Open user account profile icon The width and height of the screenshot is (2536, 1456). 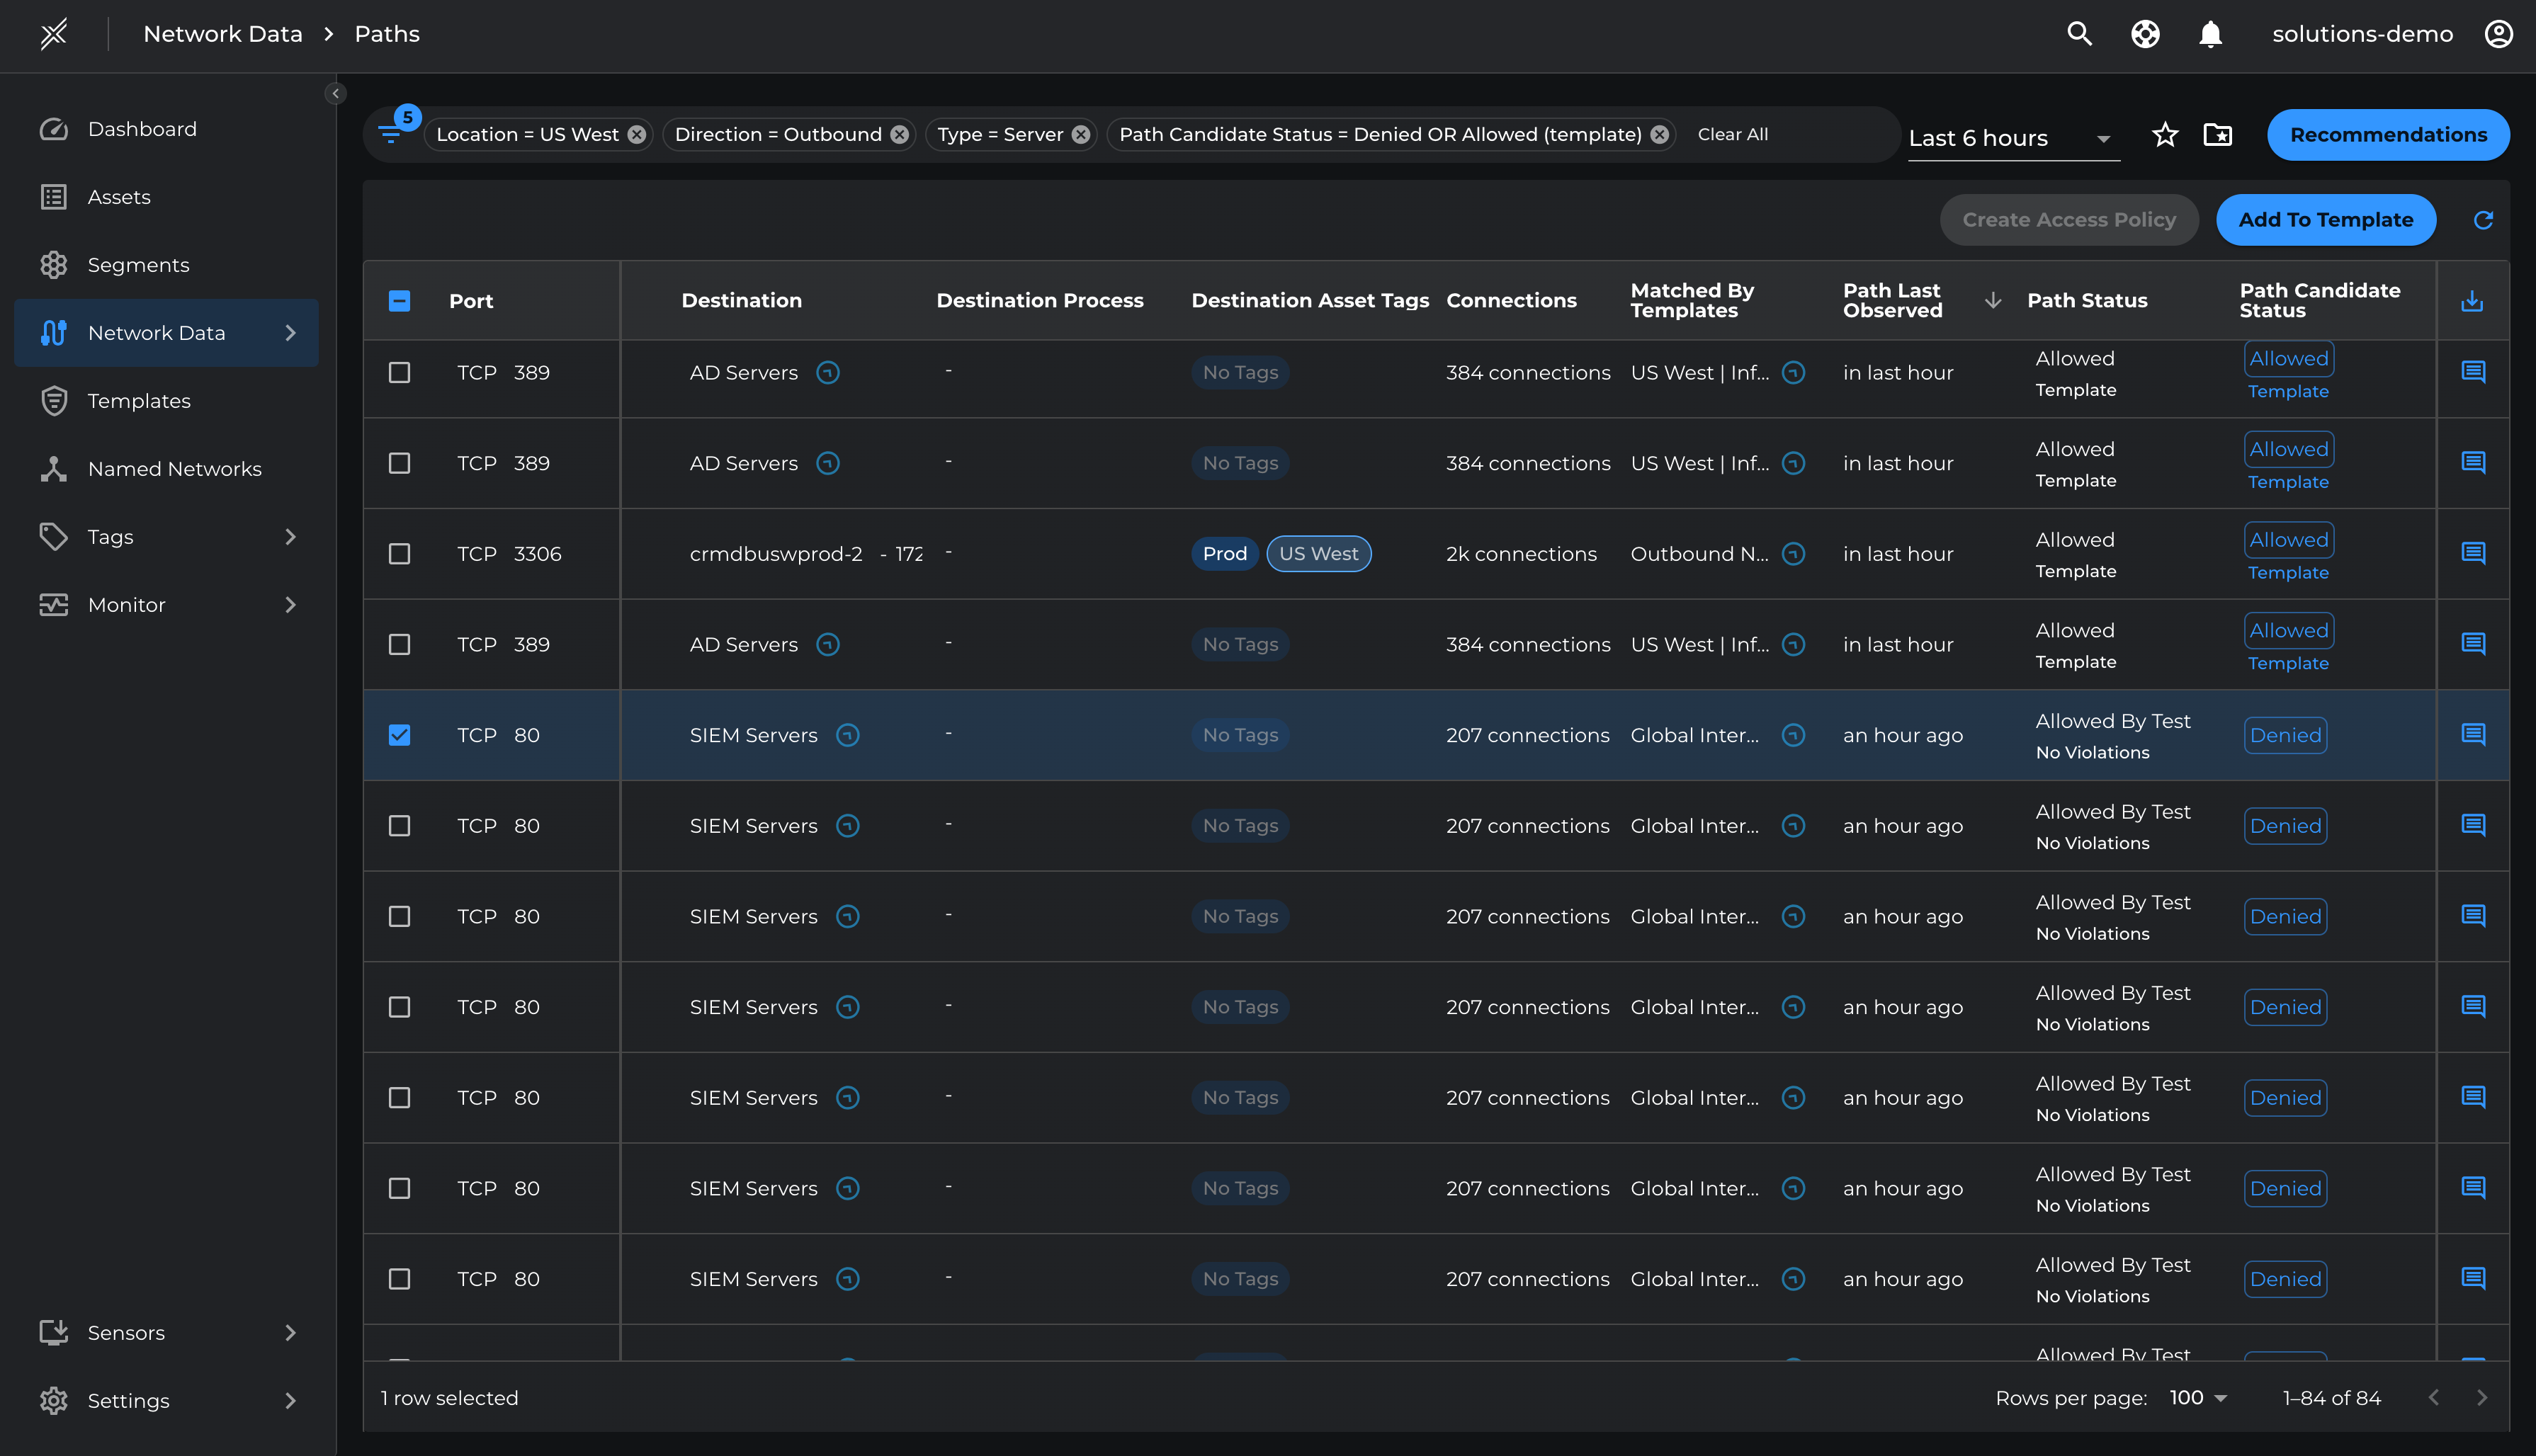point(2498,34)
